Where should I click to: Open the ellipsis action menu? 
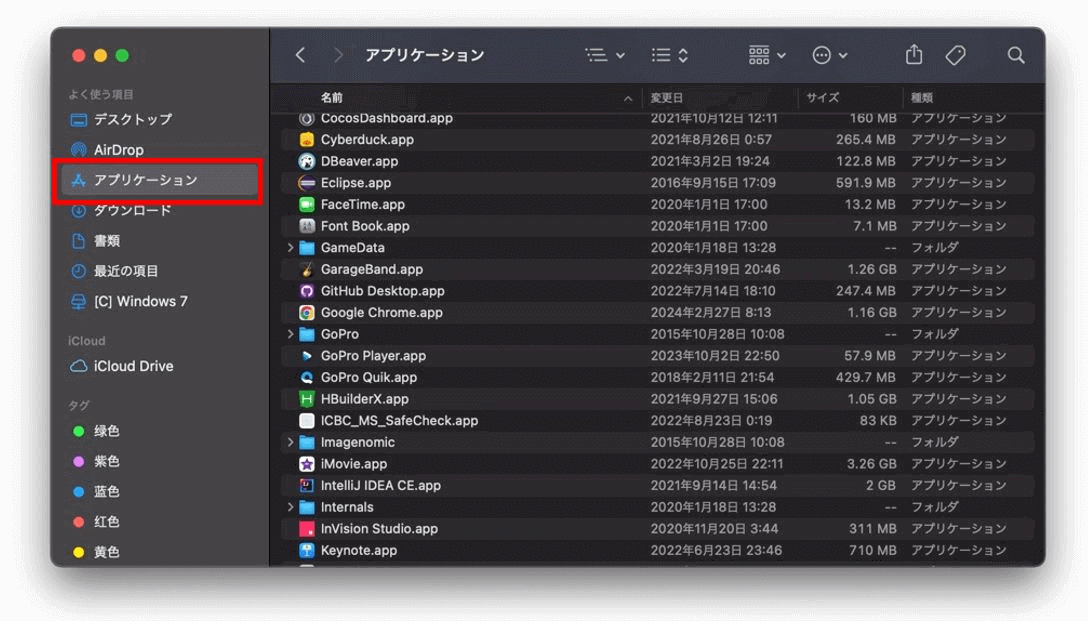click(x=830, y=55)
